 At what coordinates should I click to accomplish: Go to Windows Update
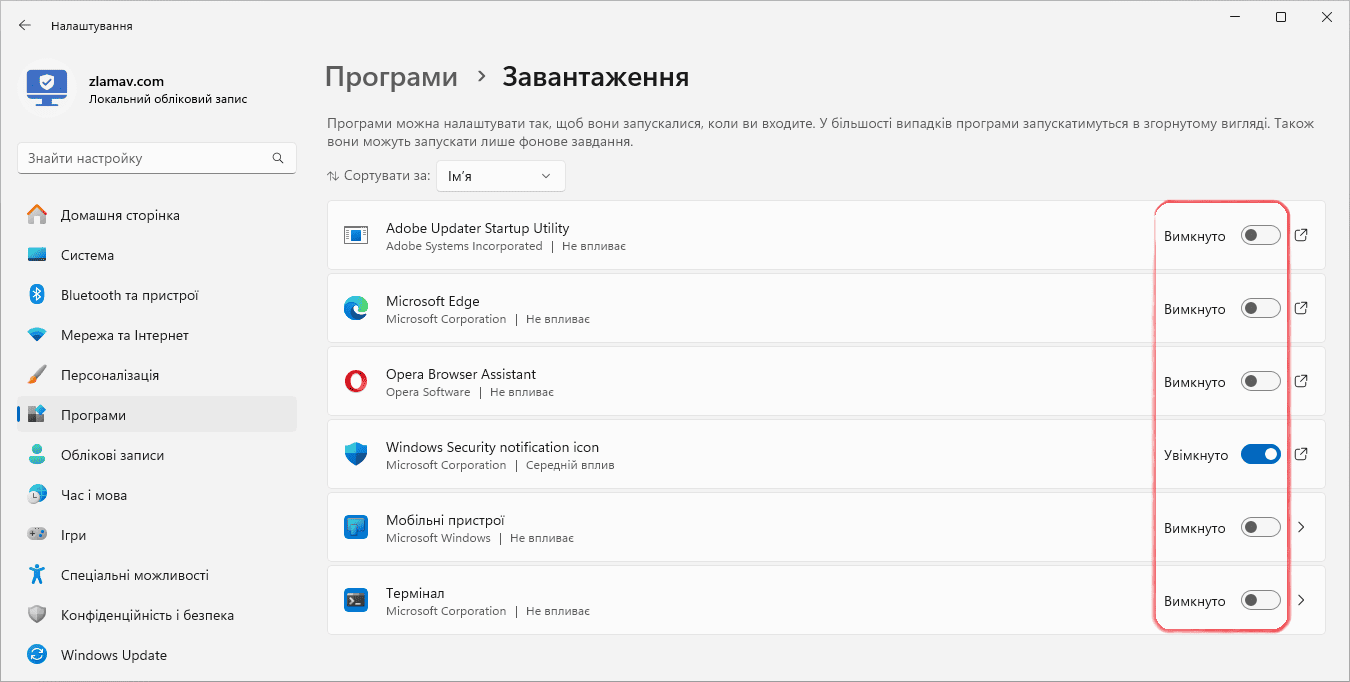tap(157, 655)
